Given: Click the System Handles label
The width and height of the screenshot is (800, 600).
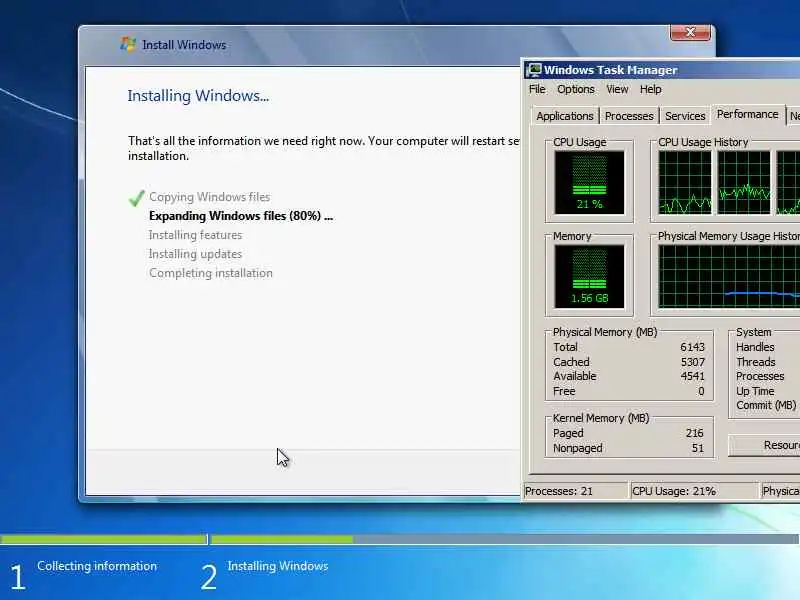Looking at the screenshot, I should click(755, 347).
